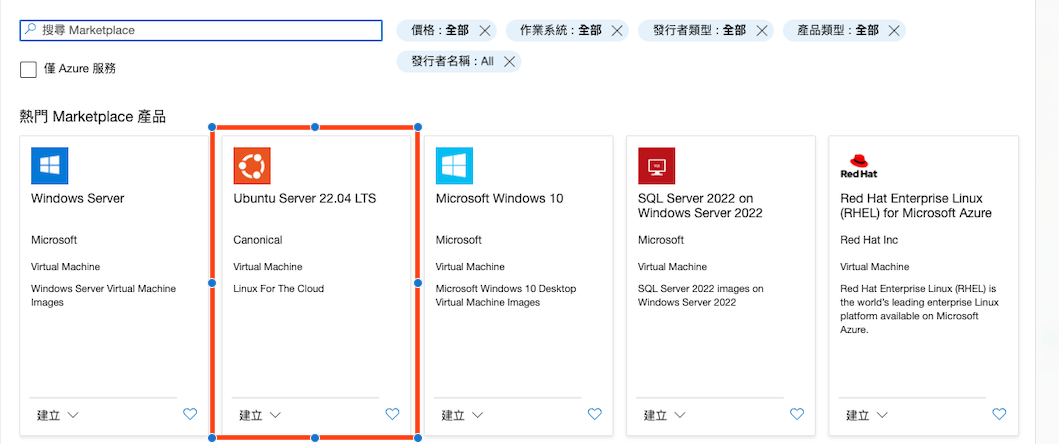Remove the 發行者名稱 filter with its X
1059x444 pixels.
[x=509, y=61]
